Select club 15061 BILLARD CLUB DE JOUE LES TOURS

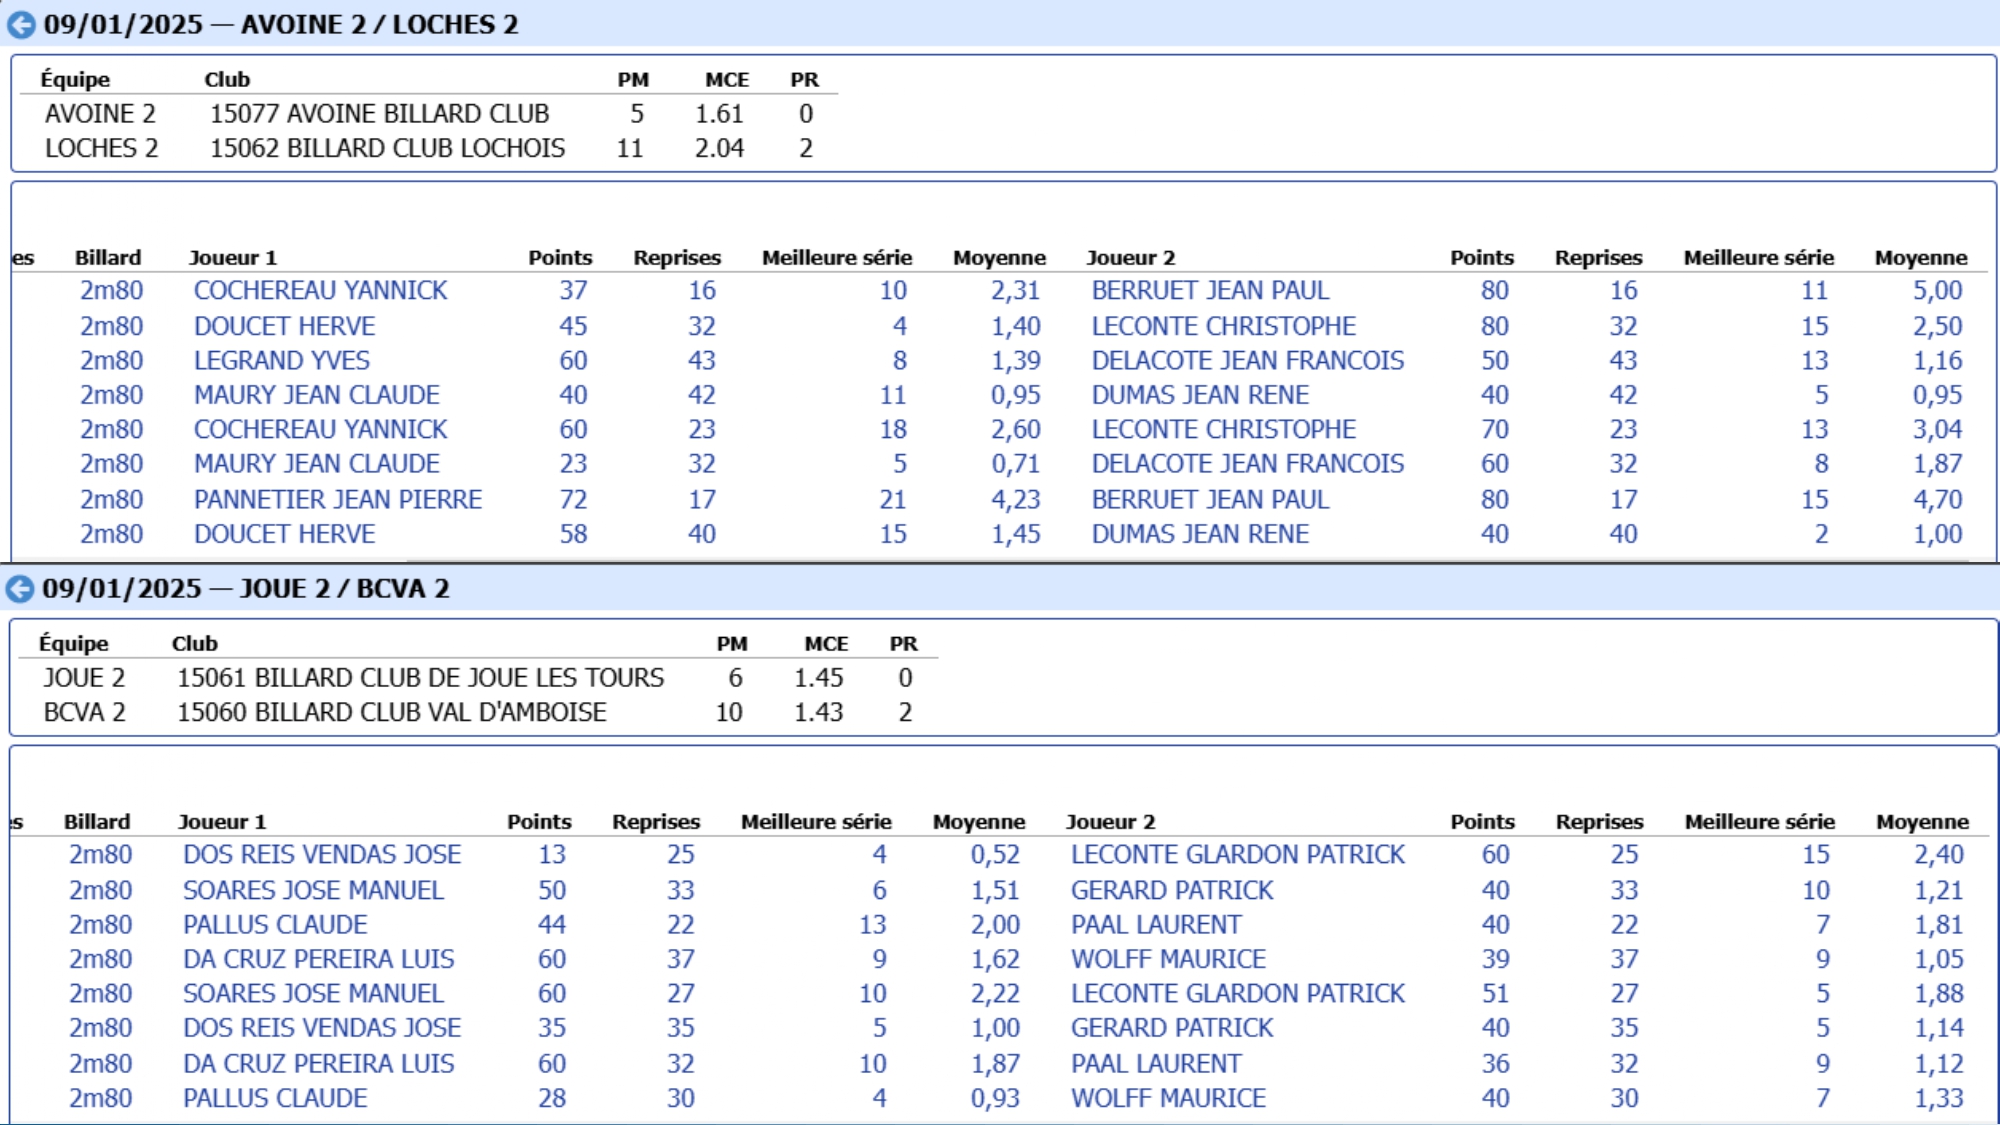420,678
